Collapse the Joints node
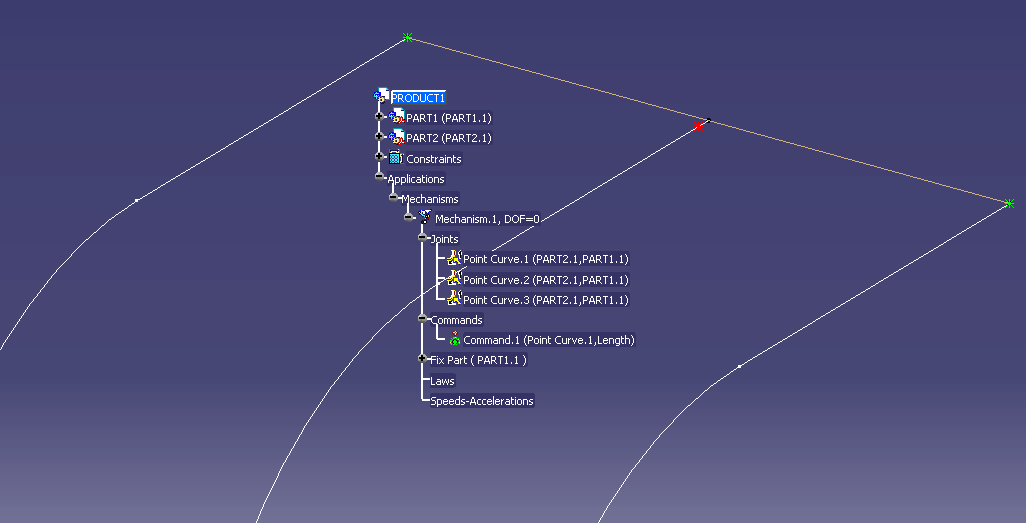This screenshot has width=1026, height=523. (422, 237)
